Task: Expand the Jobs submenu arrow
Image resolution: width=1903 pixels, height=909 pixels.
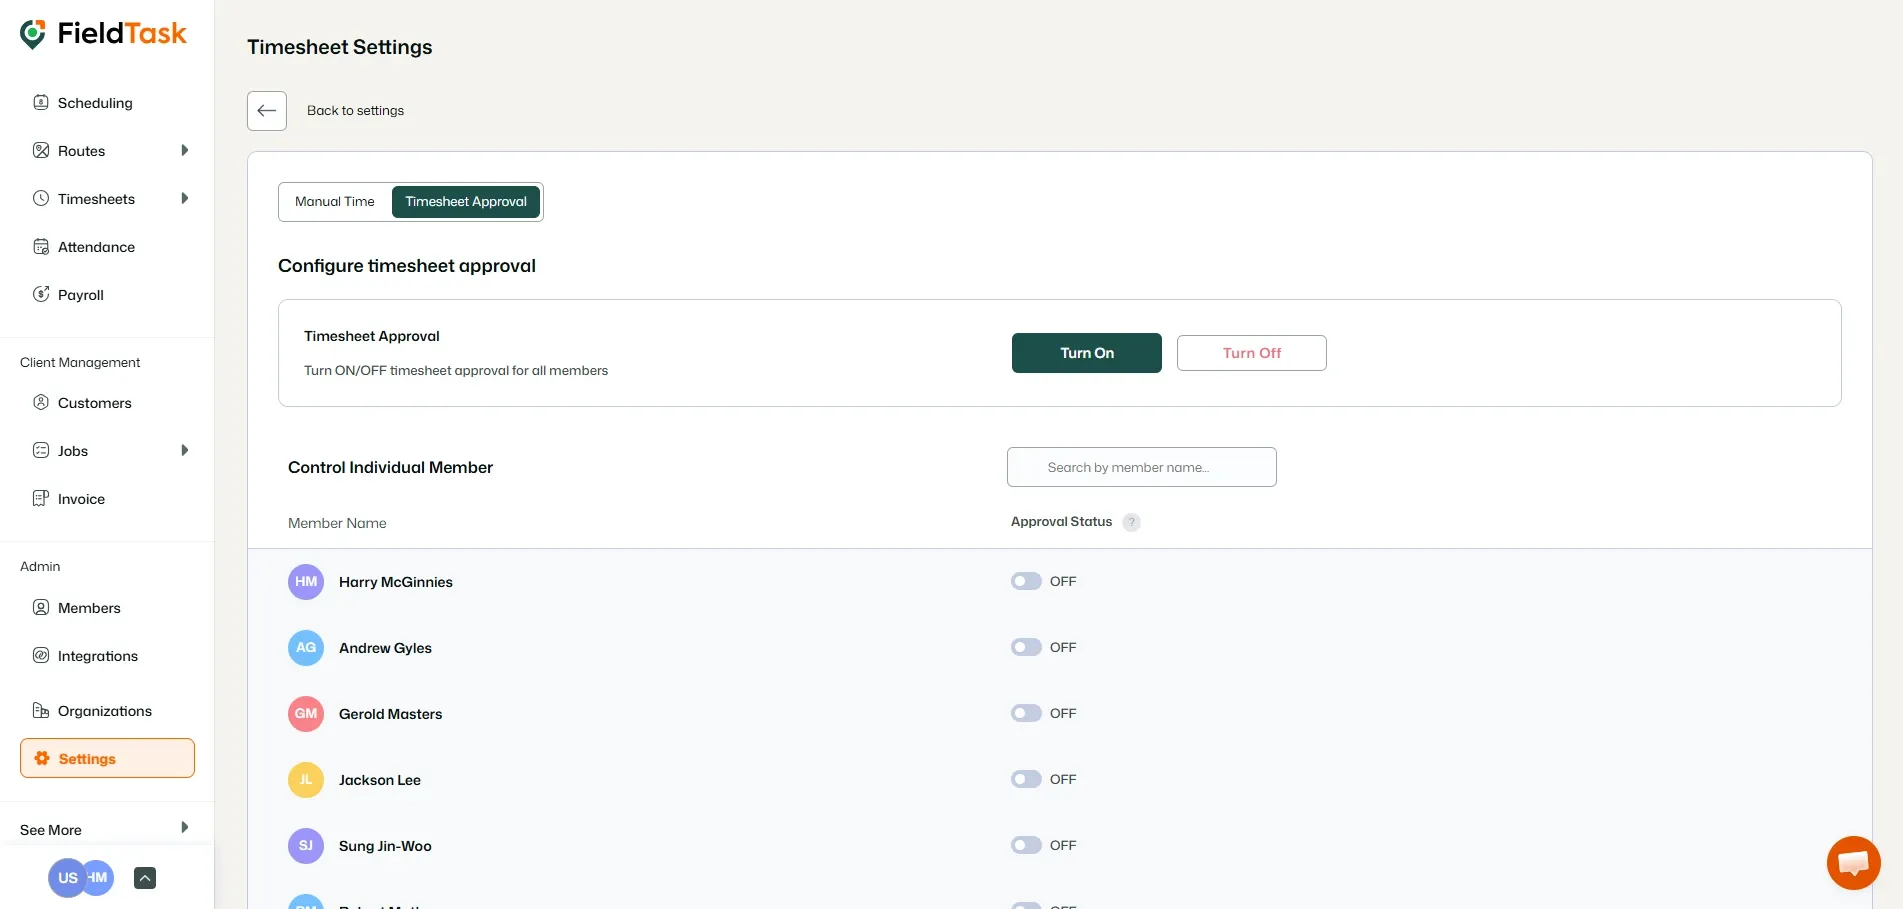Action: click(185, 451)
